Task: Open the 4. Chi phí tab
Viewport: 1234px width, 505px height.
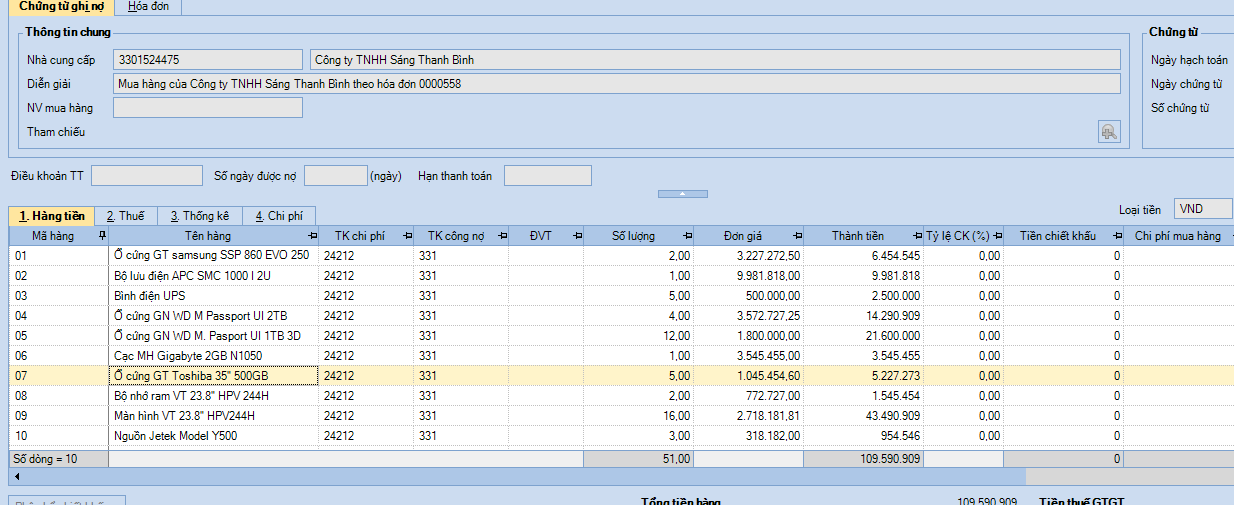Action: [279, 215]
